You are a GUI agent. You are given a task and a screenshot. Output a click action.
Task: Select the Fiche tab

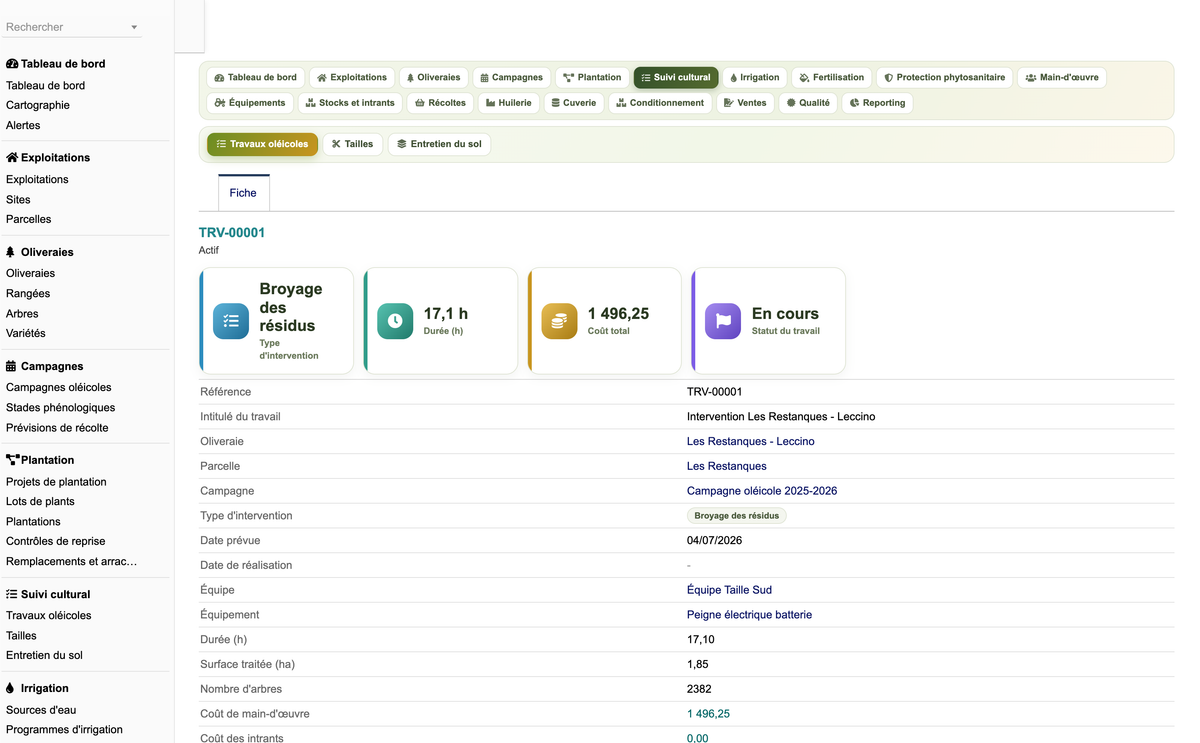[x=243, y=193]
